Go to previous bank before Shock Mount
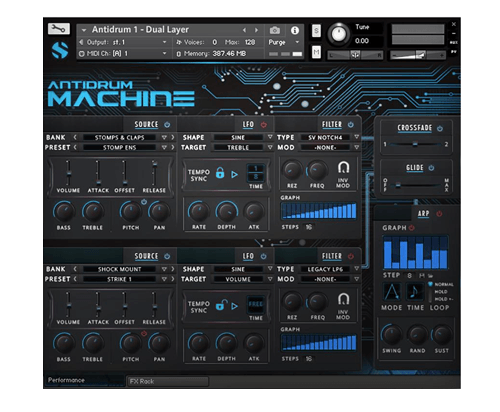The height and width of the screenshot is (412, 500). coord(75,269)
